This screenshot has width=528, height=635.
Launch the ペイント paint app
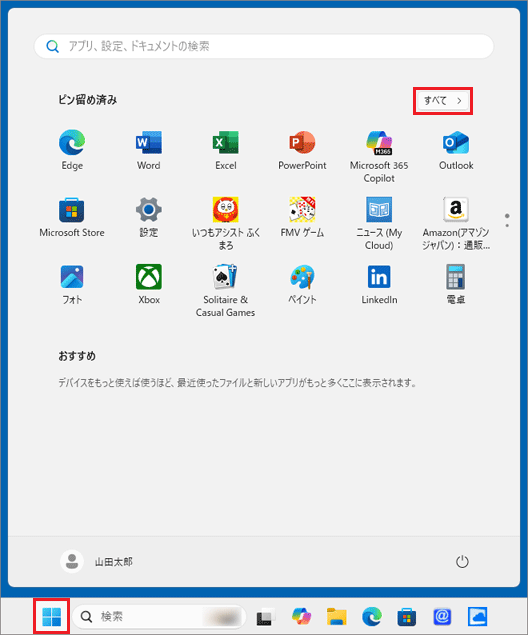(302, 285)
